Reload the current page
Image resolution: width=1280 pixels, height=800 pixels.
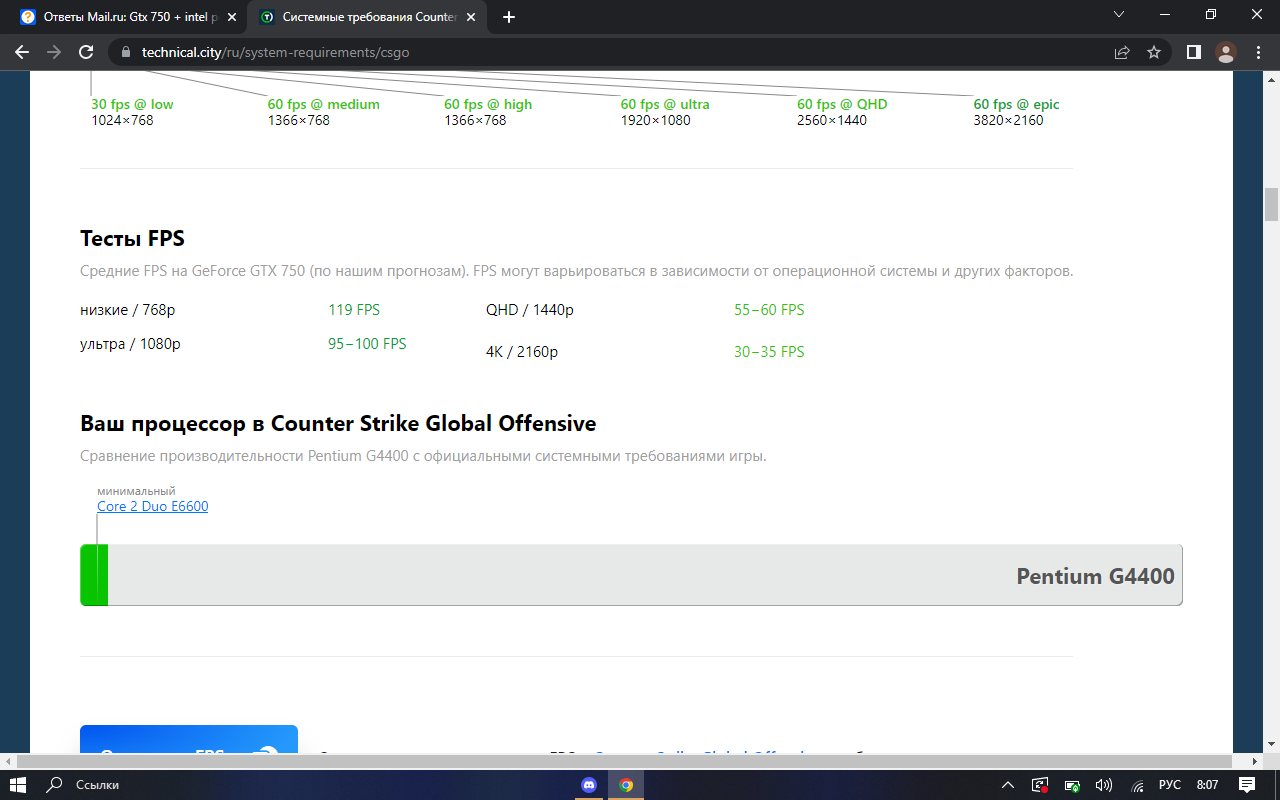86,52
